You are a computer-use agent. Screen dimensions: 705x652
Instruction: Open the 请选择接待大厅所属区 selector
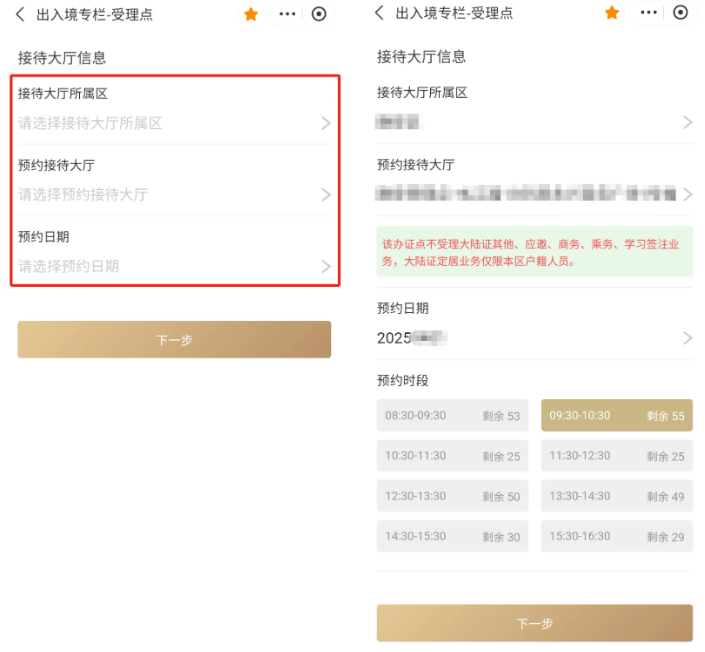click(x=174, y=123)
